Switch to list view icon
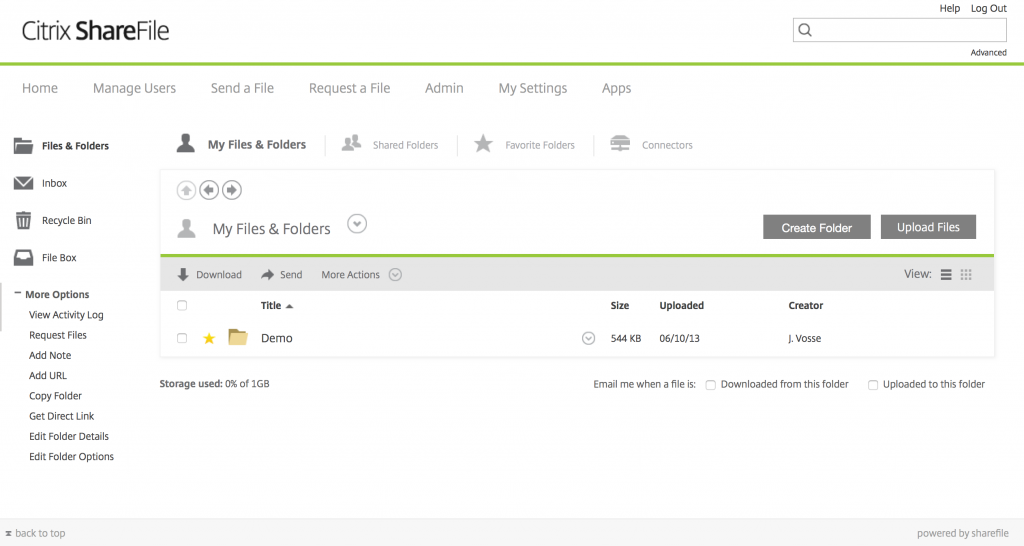Viewport: 1024px width, 546px height. pos(946,275)
